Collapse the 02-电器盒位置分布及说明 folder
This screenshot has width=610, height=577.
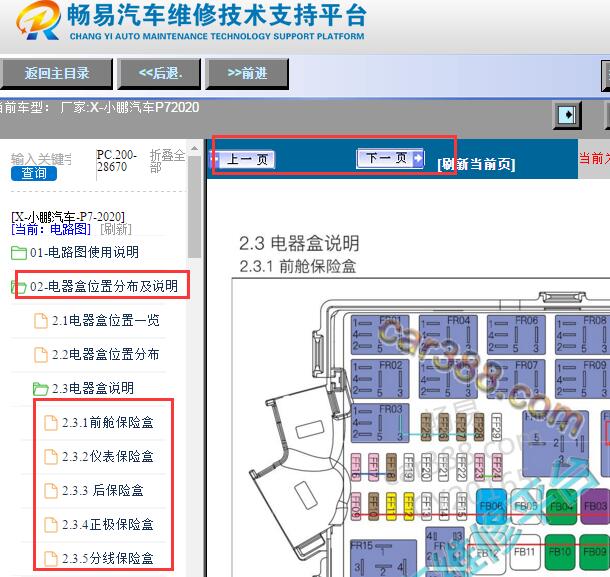[x=103, y=286]
